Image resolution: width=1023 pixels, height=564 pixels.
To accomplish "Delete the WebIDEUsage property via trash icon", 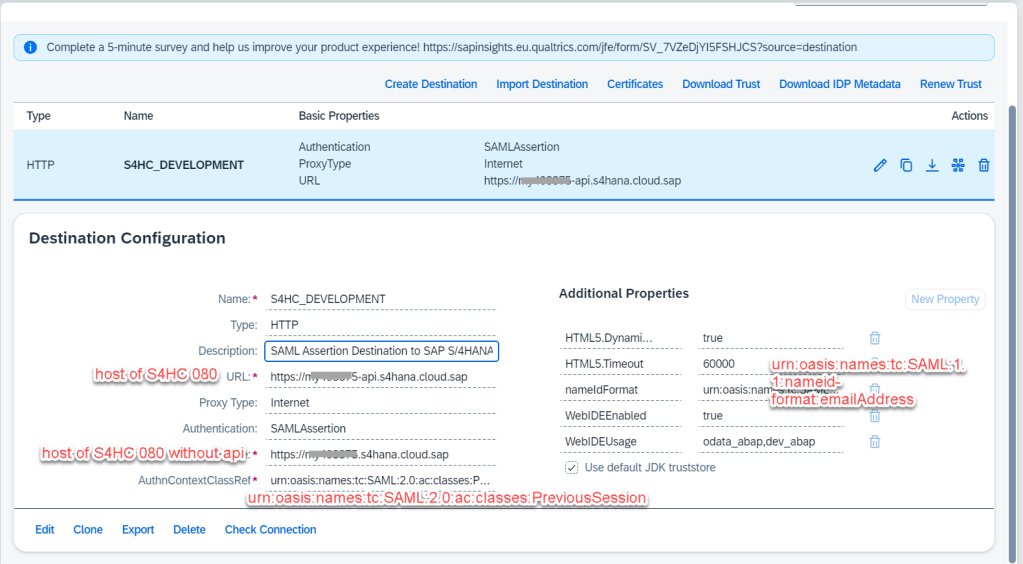I will click(x=875, y=441).
